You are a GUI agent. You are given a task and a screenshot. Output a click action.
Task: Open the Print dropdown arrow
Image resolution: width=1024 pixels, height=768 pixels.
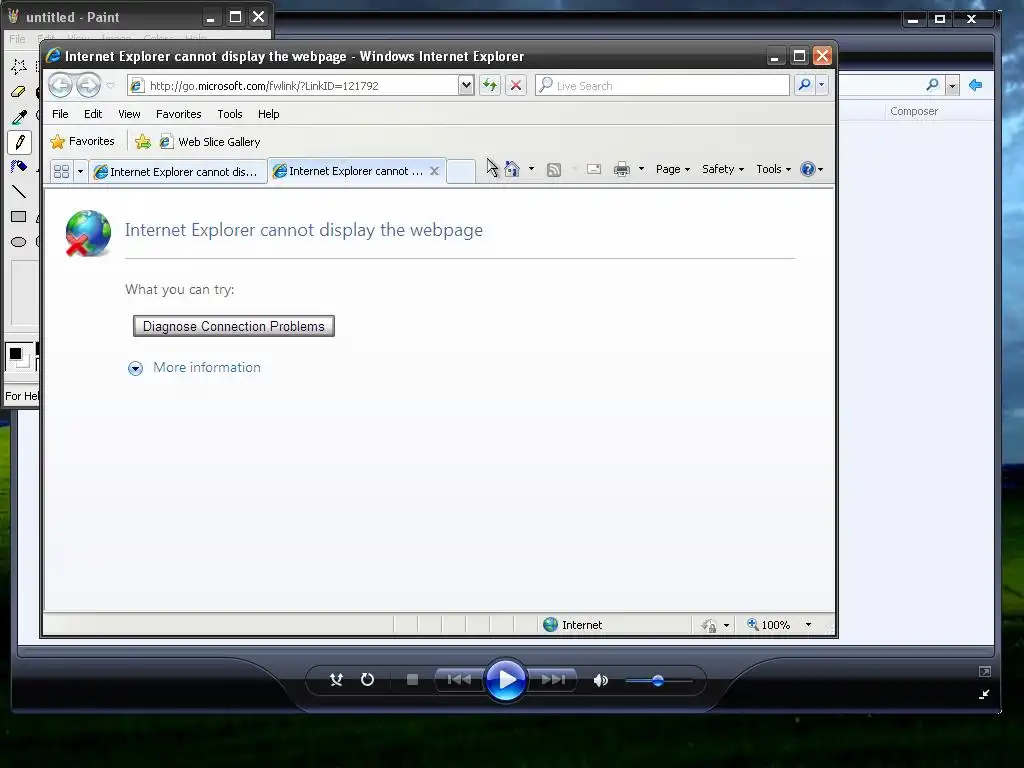(641, 169)
